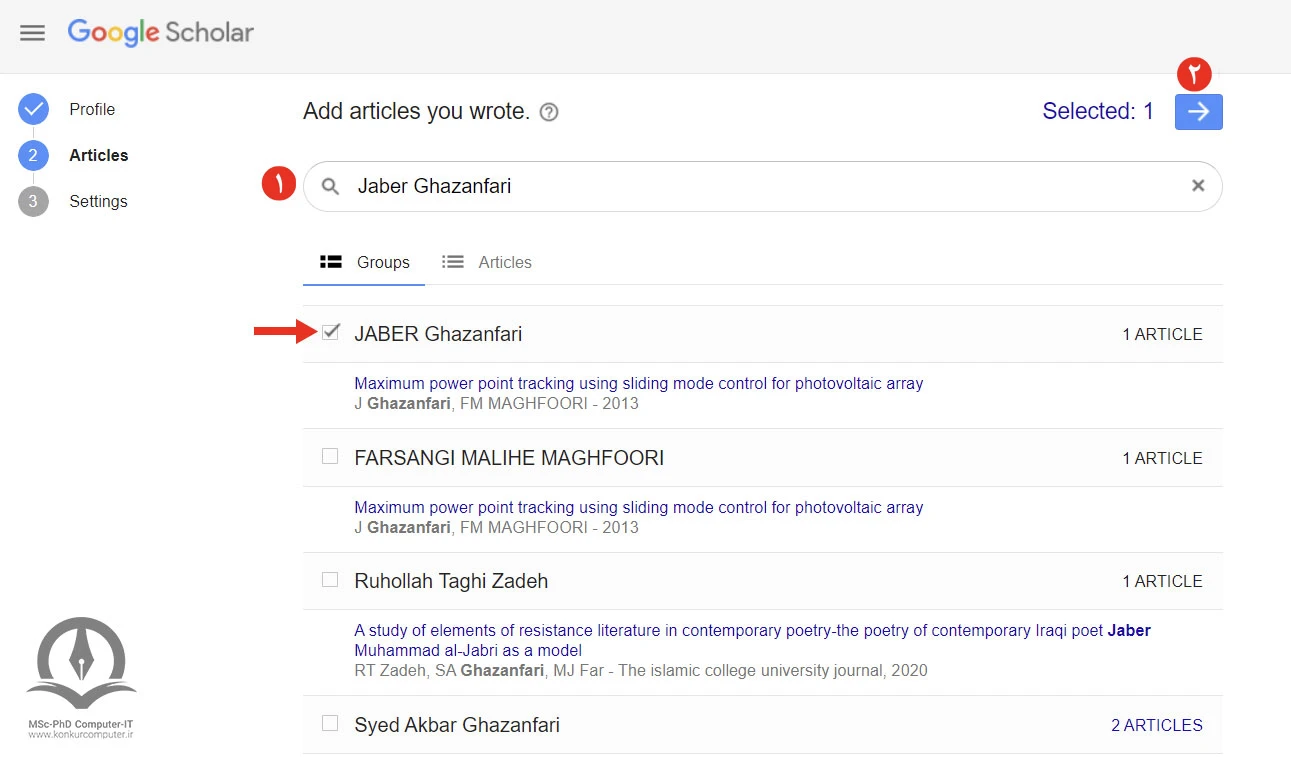Click the Settings step number 3 circle
Viewport: 1291px width, 757px height.
tap(33, 202)
